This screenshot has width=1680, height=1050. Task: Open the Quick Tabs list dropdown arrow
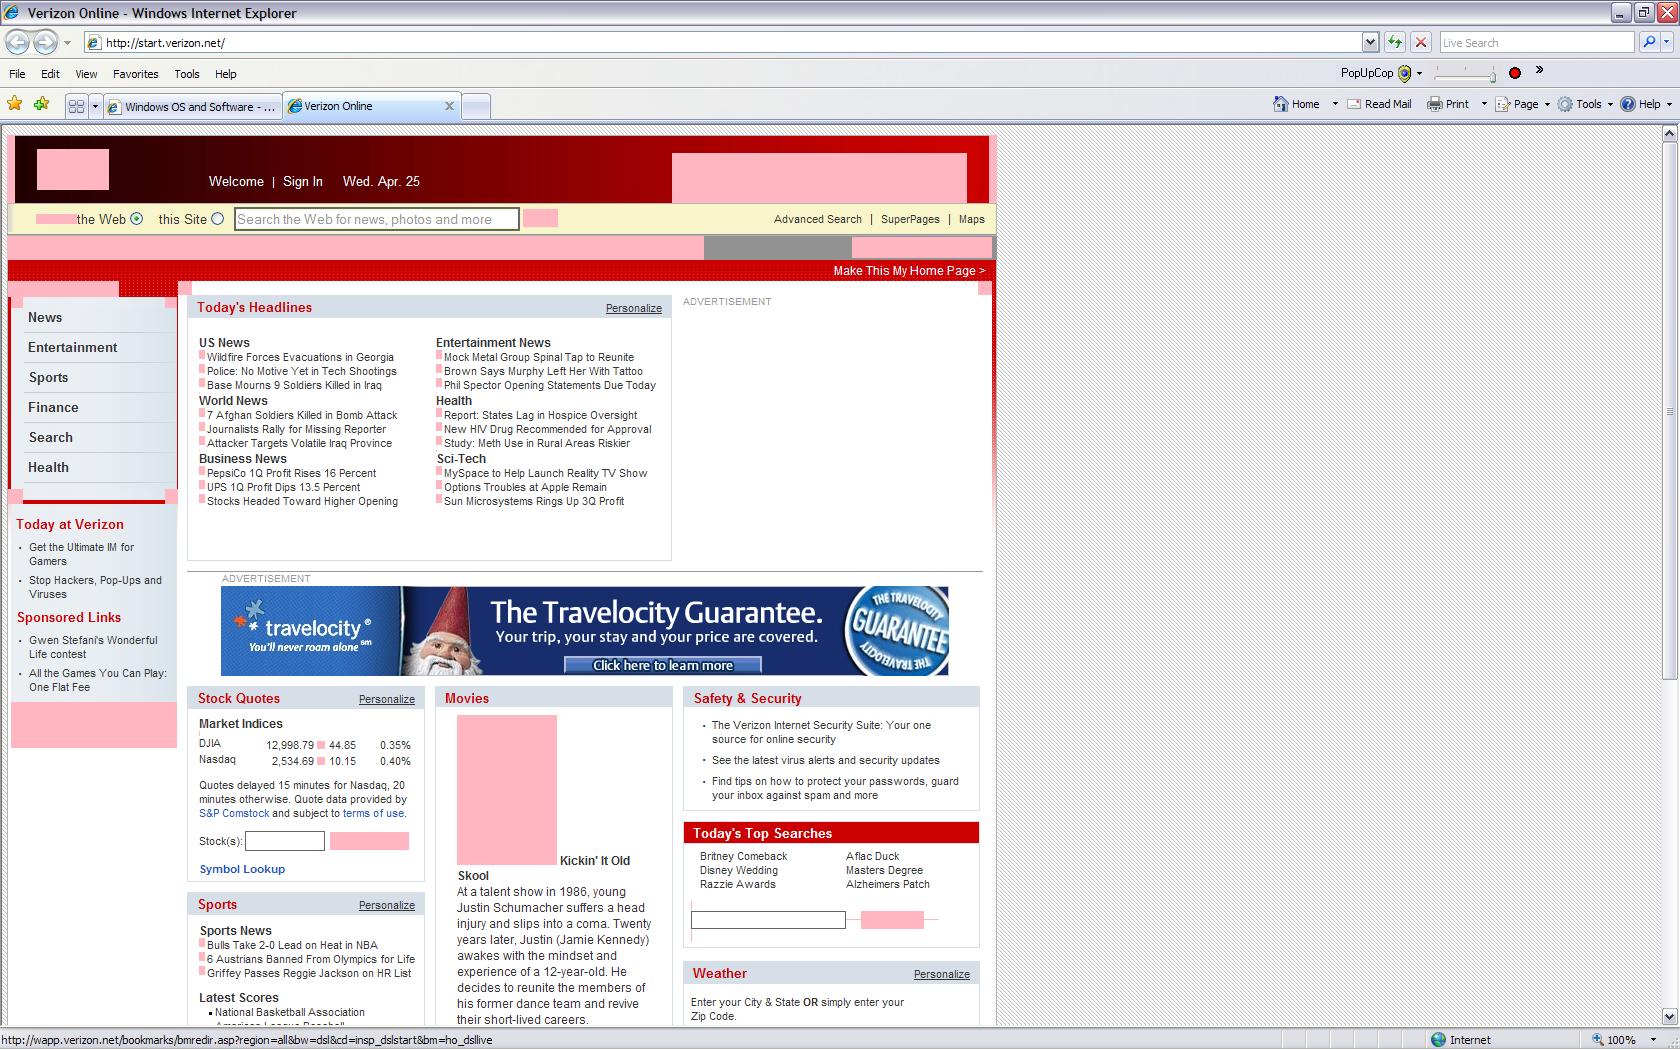[96, 106]
